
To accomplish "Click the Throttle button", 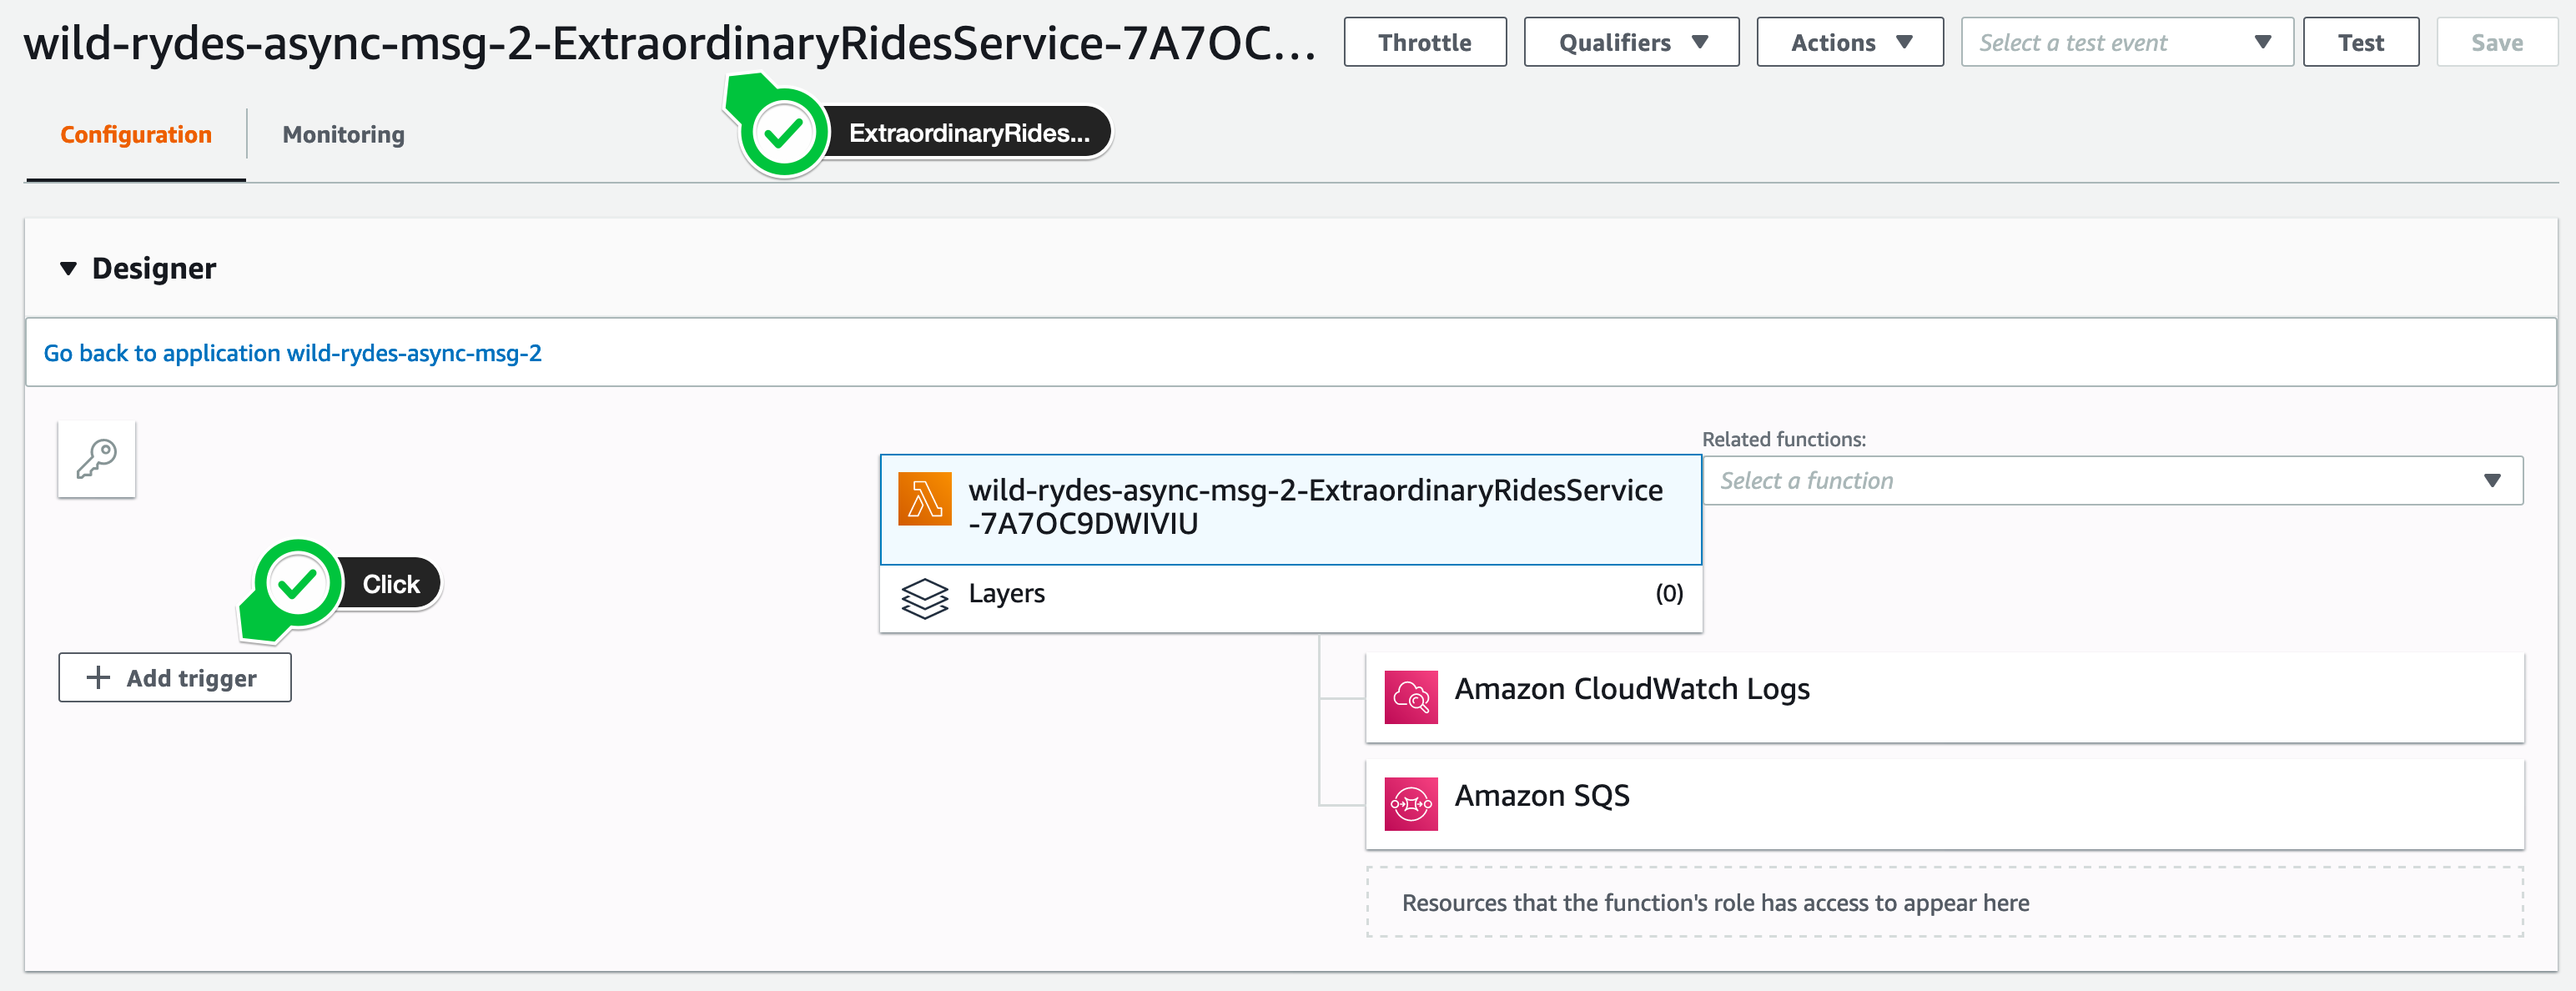I will tap(1424, 42).
